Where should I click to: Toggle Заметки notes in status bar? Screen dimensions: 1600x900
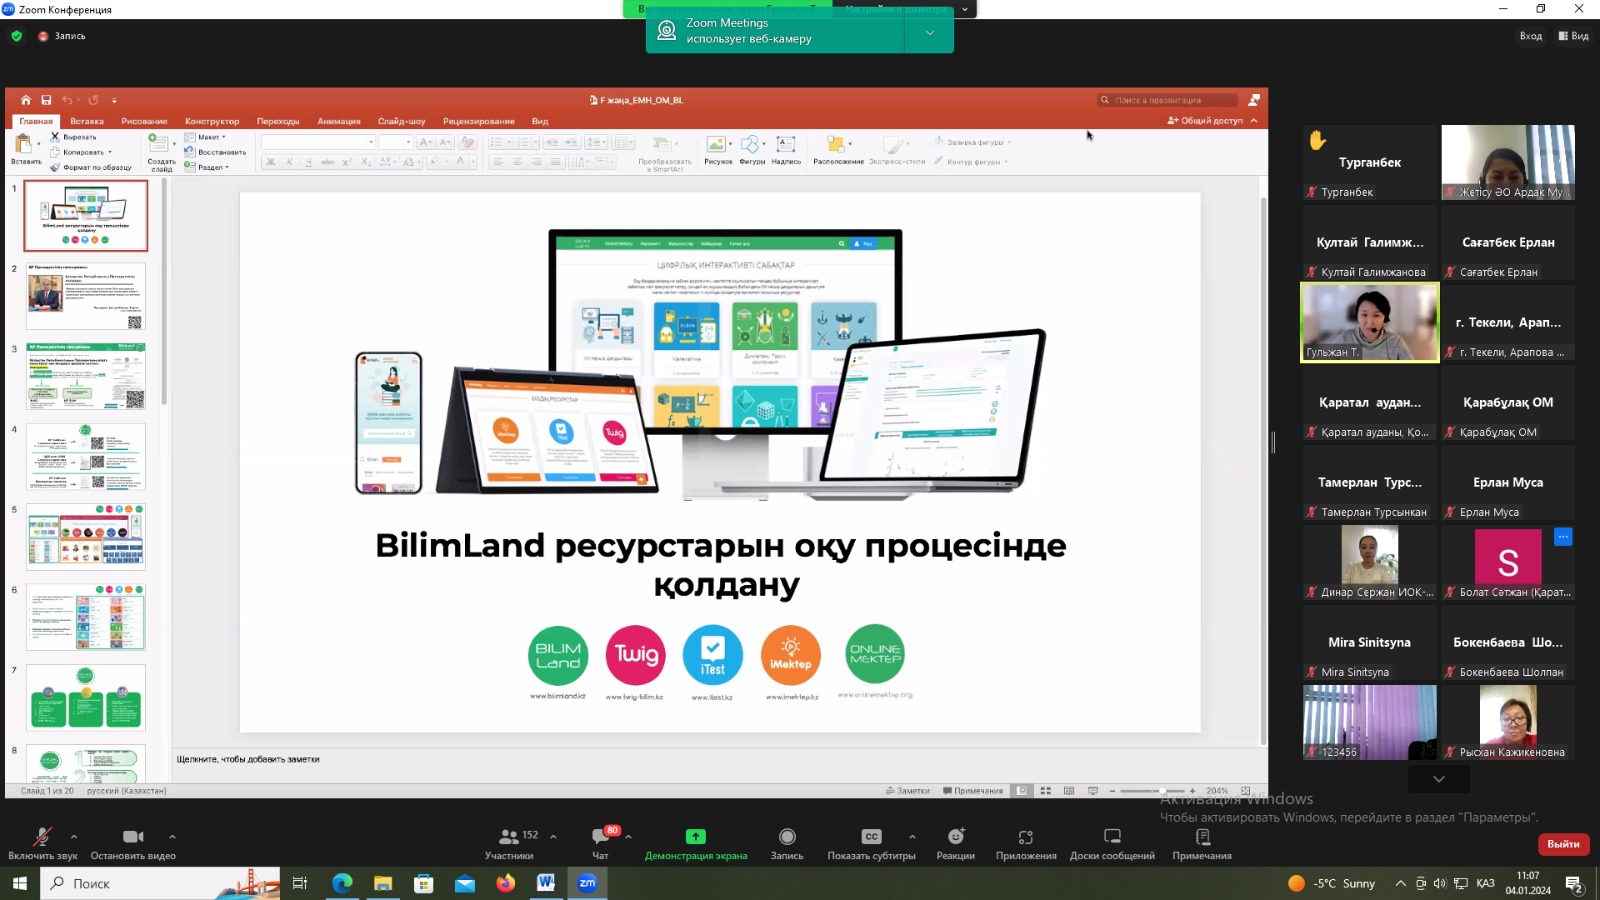[908, 791]
